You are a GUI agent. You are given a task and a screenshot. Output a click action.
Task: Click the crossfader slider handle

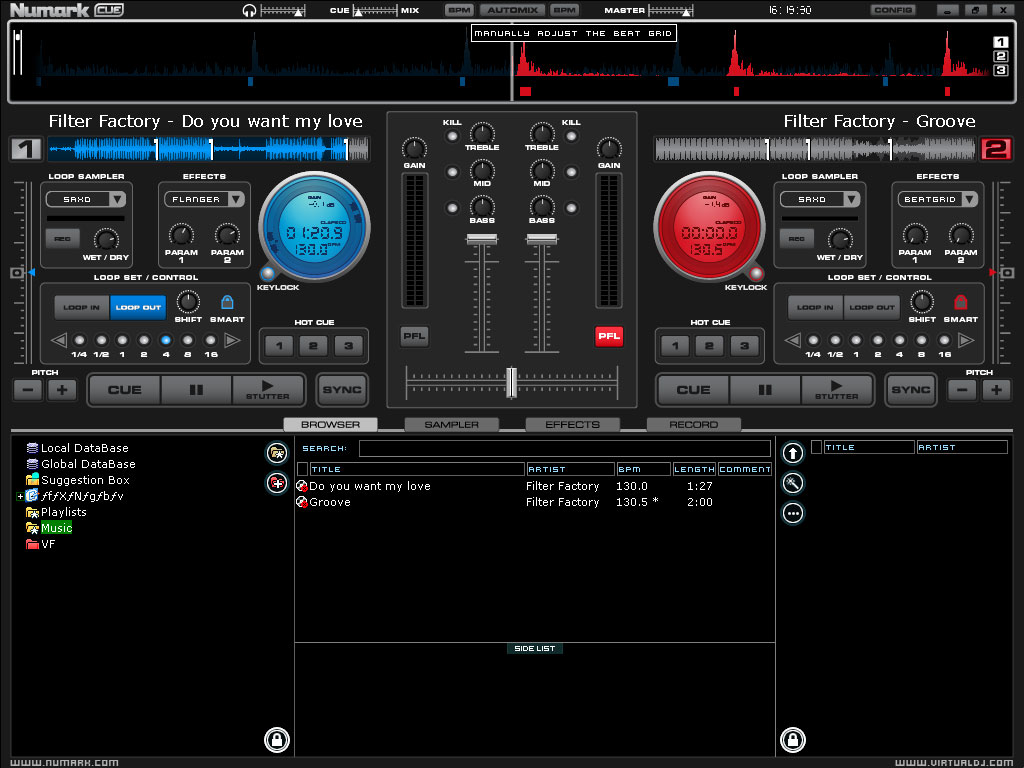pos(511,381)
